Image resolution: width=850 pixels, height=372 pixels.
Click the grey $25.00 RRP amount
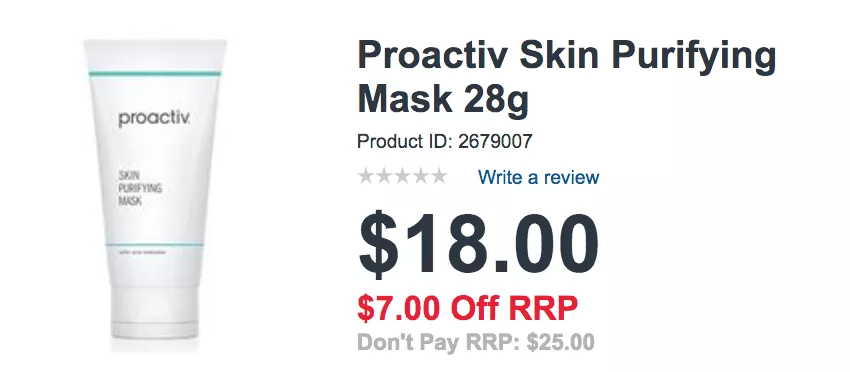point(561,342)
